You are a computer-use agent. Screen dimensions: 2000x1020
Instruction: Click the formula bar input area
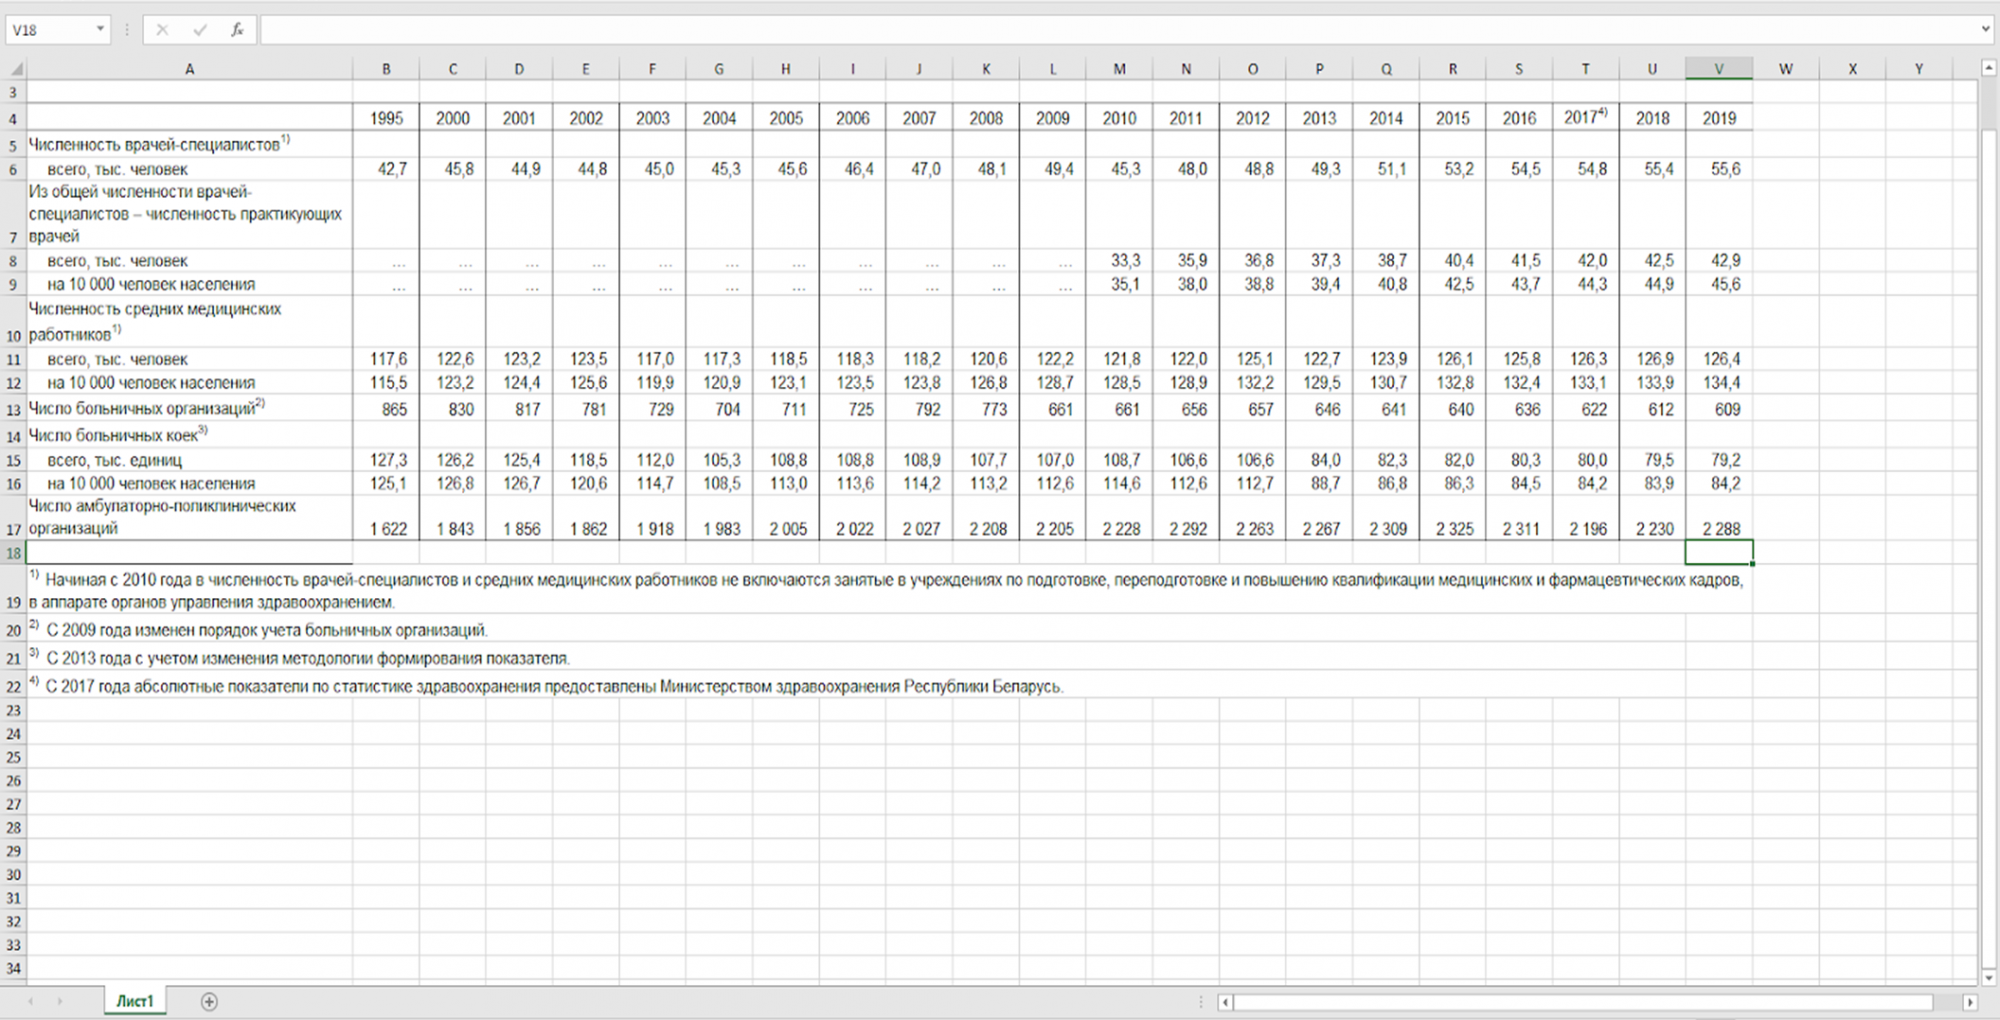[x=1118, y=30]
